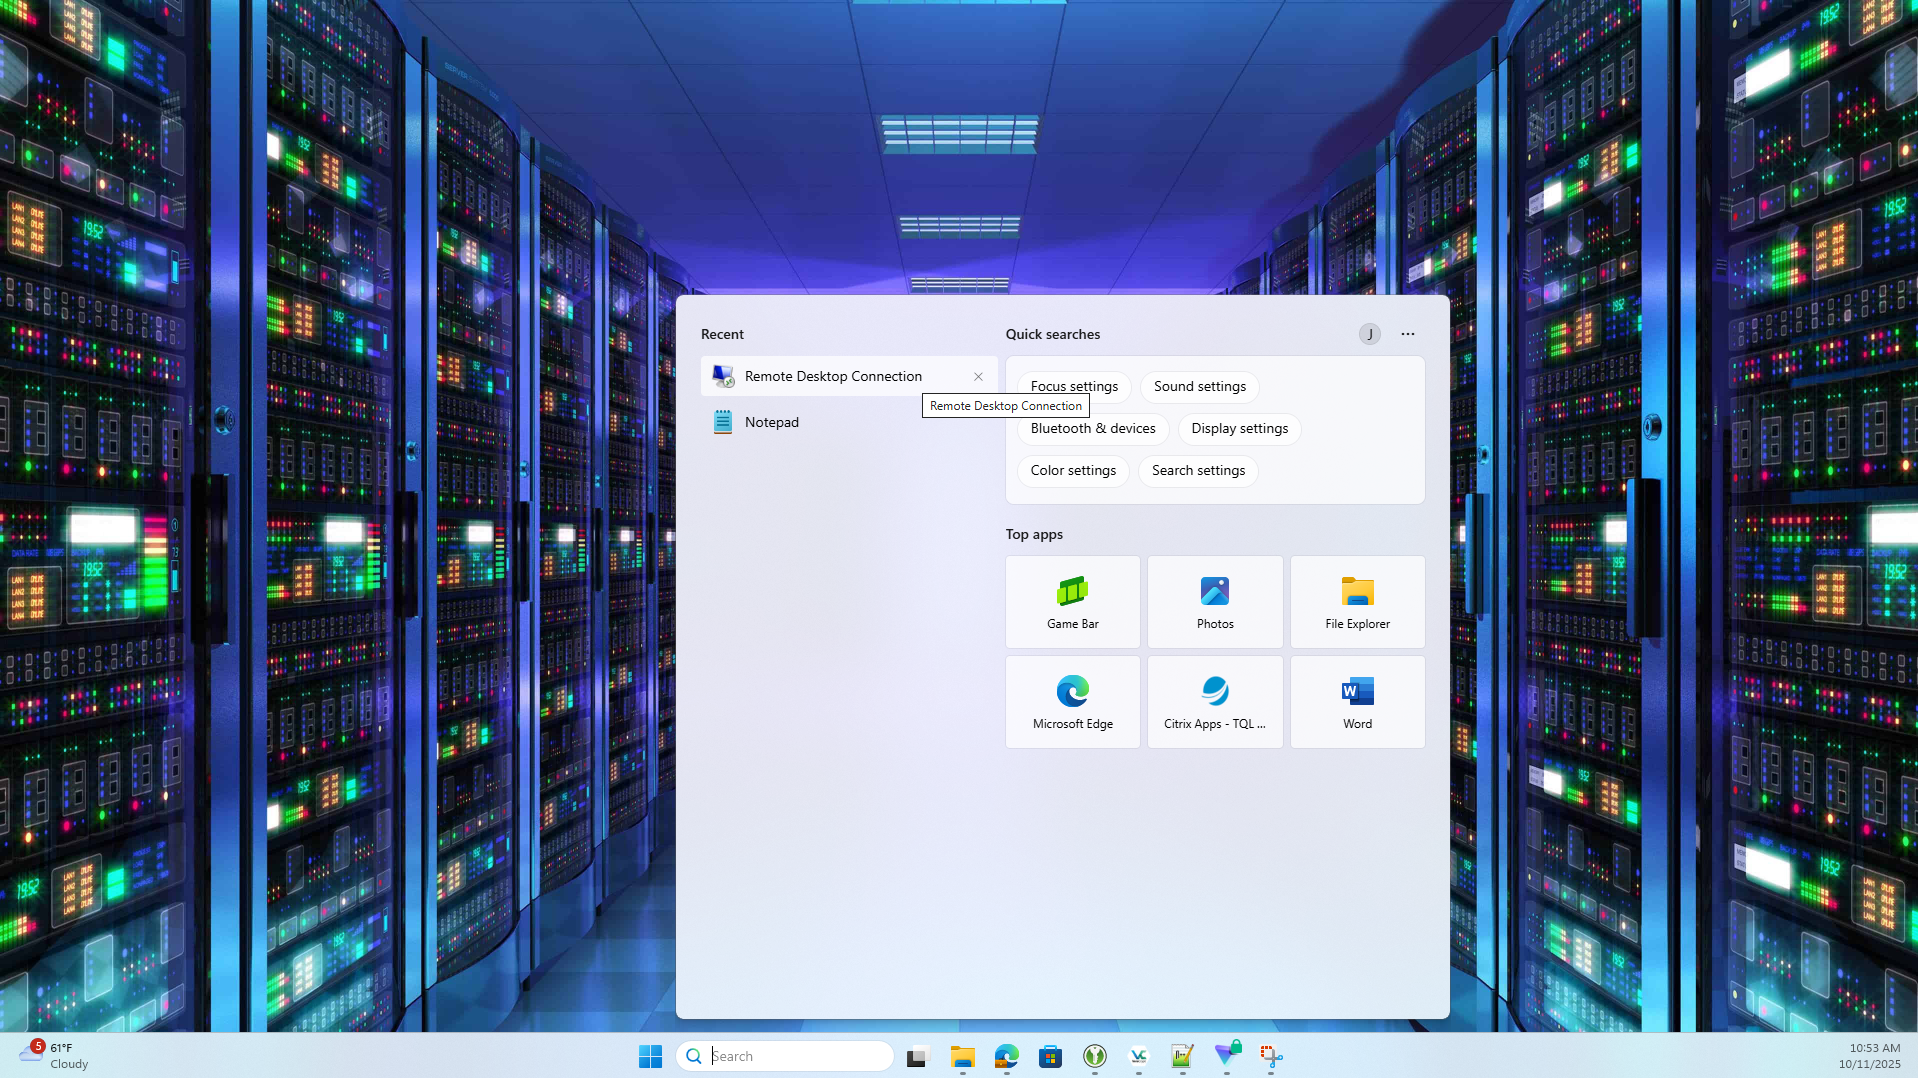
Task: Open Snipping Tool in the taskbar
Action: tap(1270, 1056)
